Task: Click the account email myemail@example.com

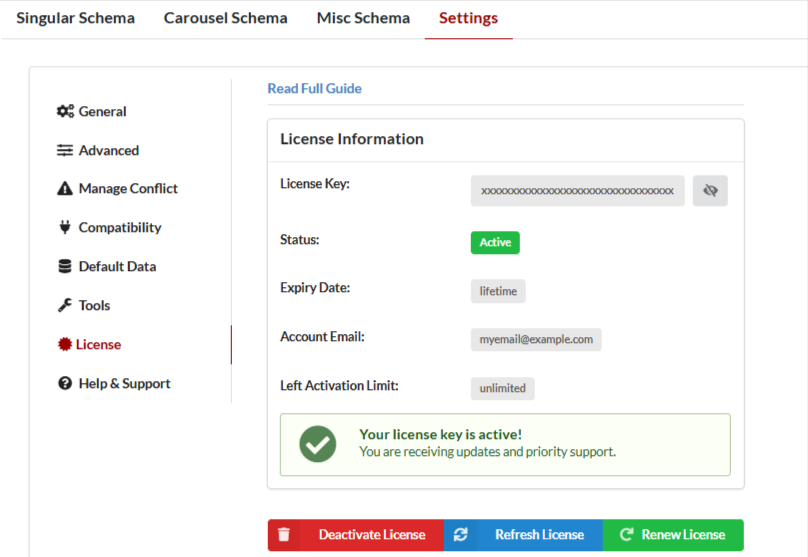Action: tap(536, 340)
